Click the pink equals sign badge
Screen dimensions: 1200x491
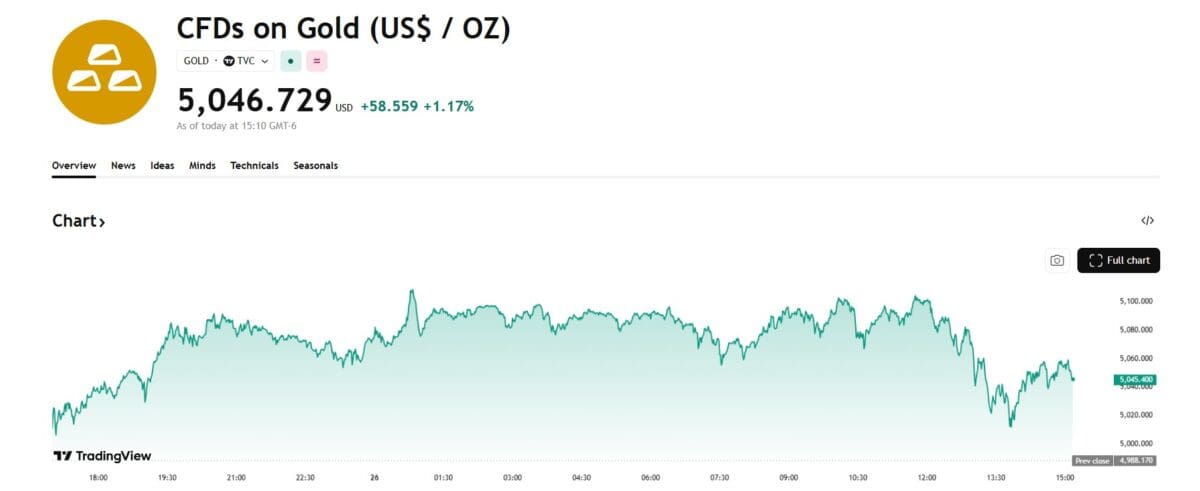pos(317,61)
